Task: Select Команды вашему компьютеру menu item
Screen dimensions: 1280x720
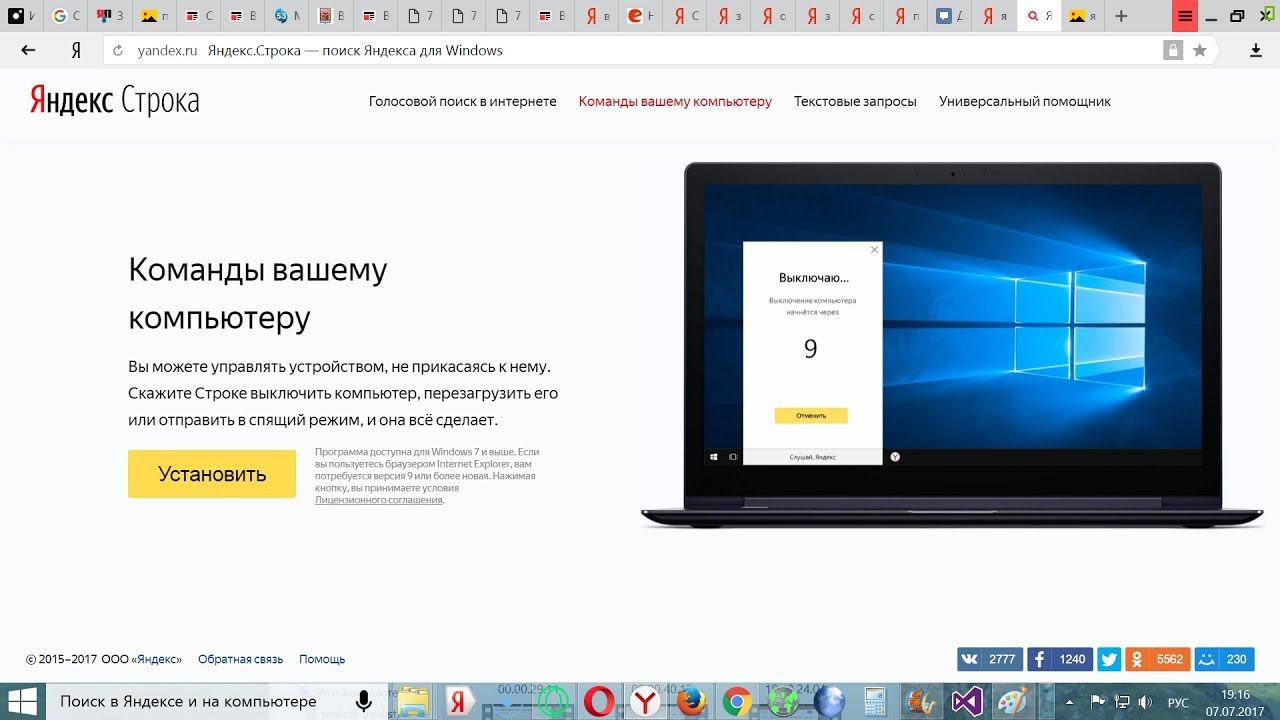Action: click(x=675, y=101)
